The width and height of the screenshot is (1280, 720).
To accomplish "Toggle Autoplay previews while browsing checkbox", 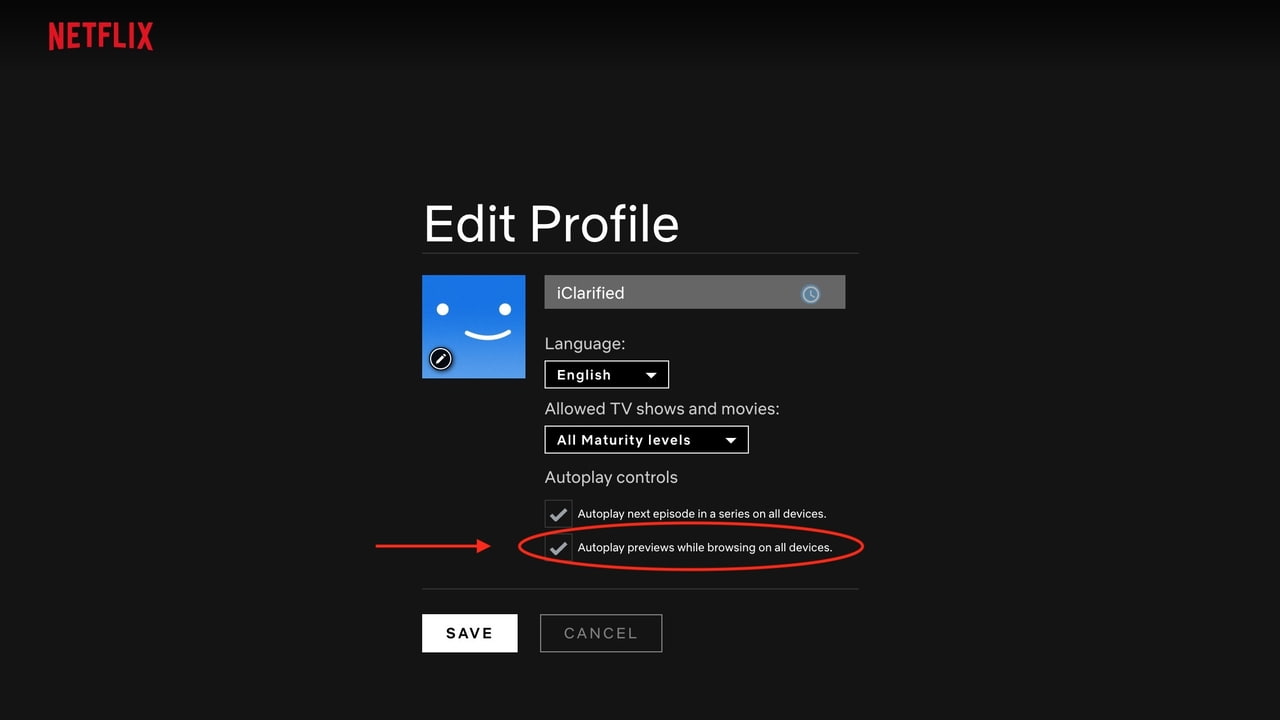I will click(x=558, y=548).
